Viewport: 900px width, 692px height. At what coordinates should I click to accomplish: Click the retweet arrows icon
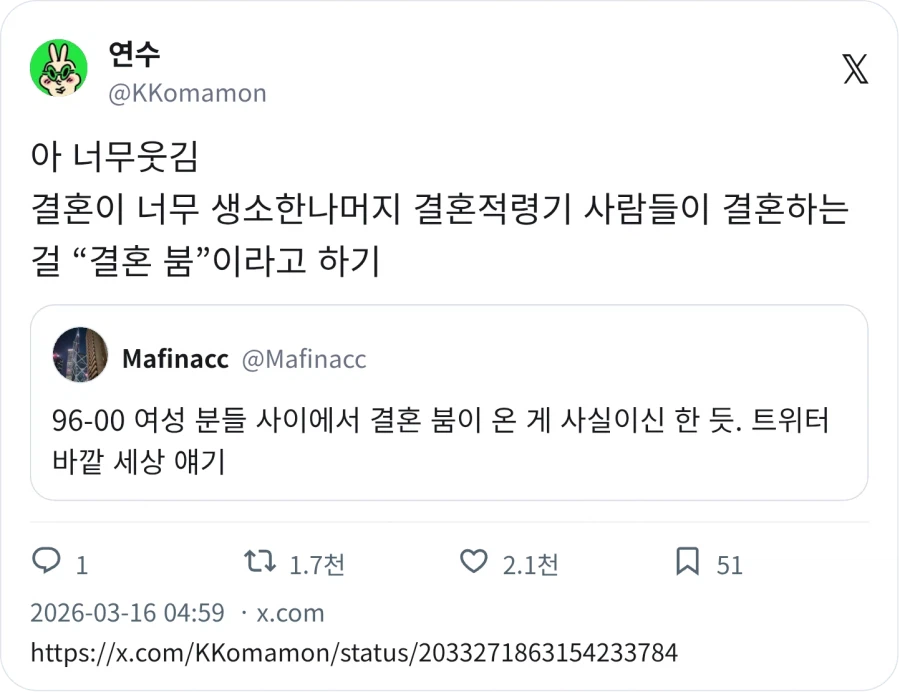tap(260, 564)
